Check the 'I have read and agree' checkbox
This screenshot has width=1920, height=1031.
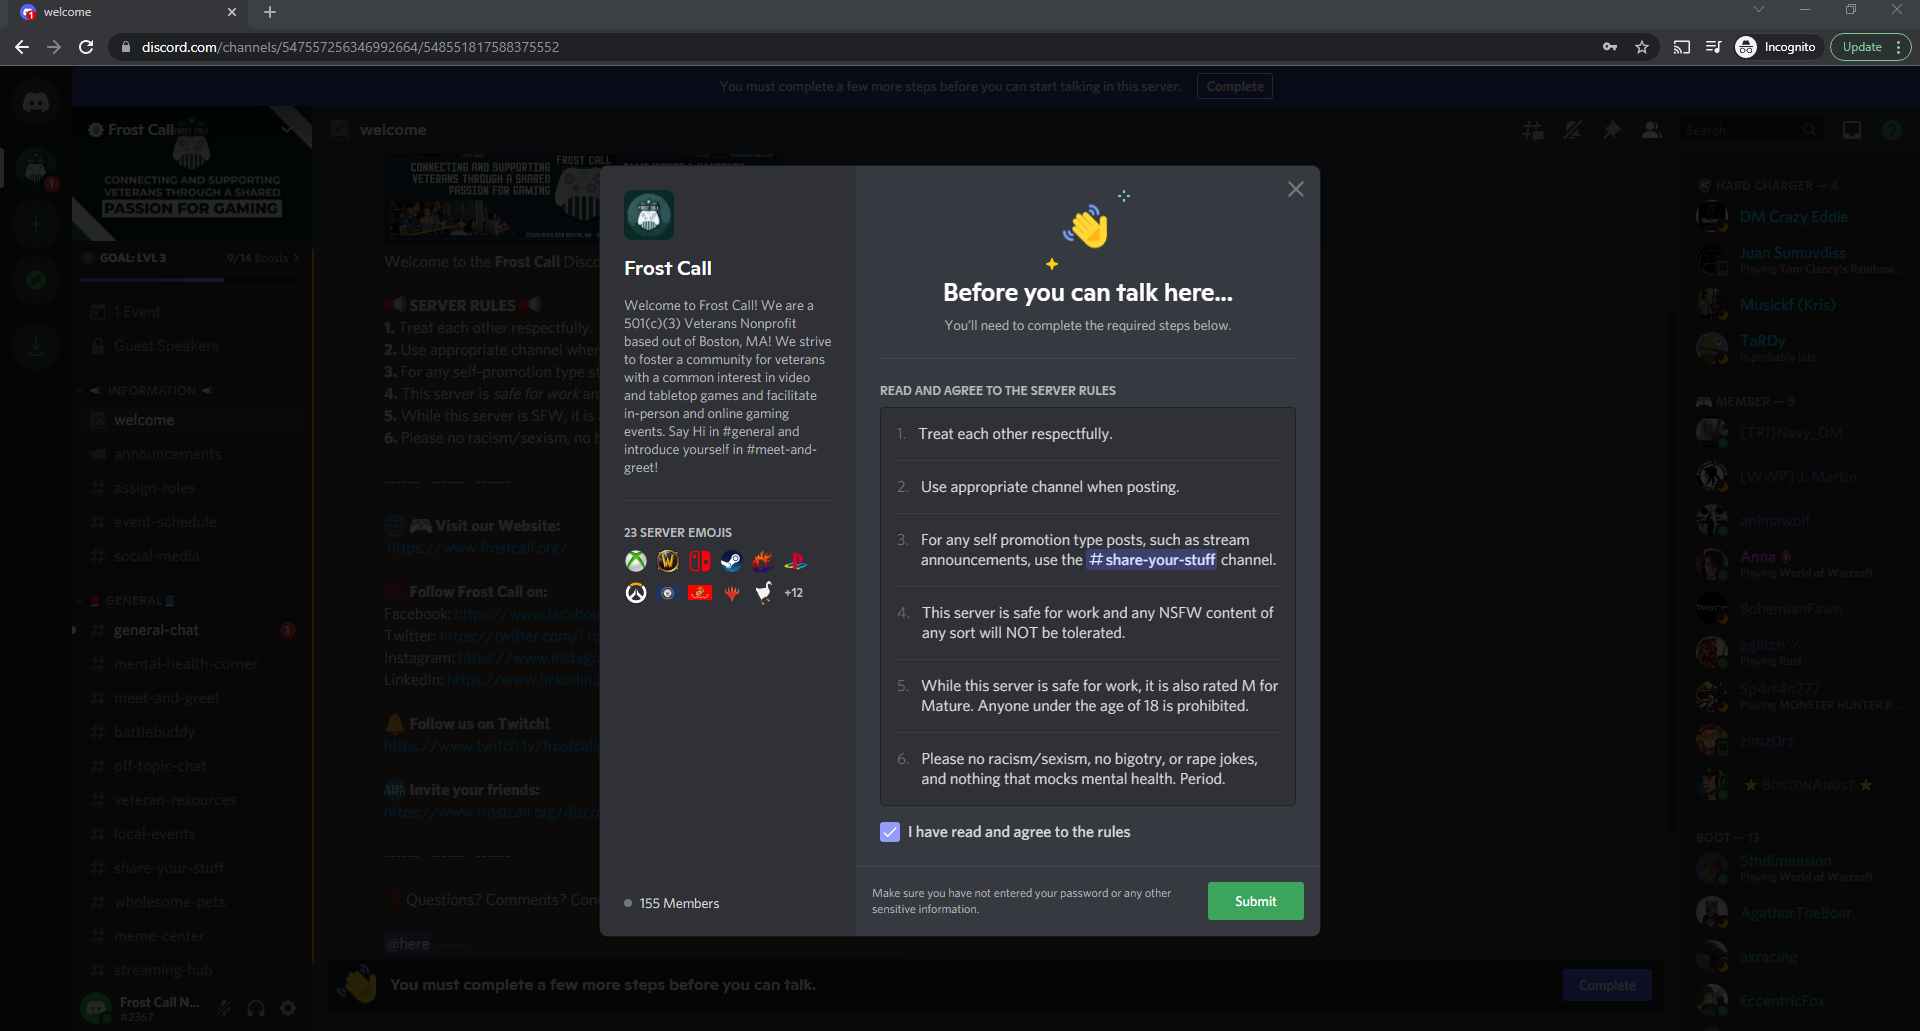coord(889,831)
